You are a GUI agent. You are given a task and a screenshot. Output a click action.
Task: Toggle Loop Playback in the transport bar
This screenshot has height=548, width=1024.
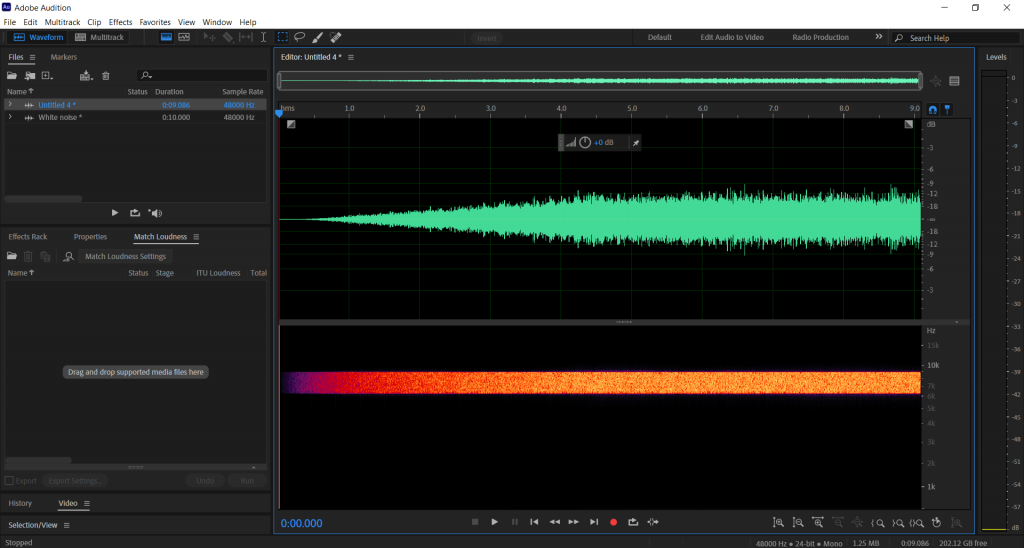[x=632, y=522]
